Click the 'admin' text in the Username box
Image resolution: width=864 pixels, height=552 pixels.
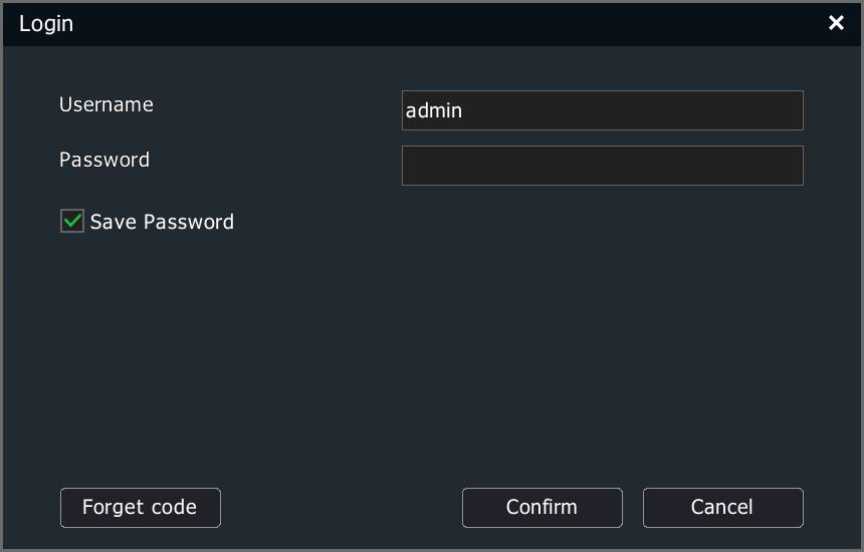pos(434,111)
